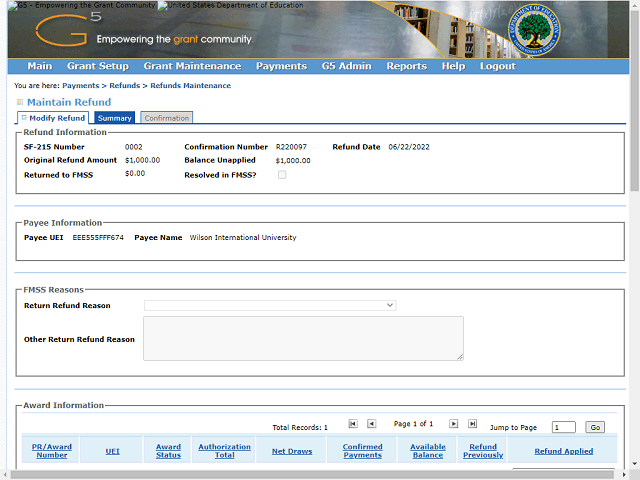This screenshot has width=640, height=480.
Task: Click the Logout link
Action: tap(497, 66)
